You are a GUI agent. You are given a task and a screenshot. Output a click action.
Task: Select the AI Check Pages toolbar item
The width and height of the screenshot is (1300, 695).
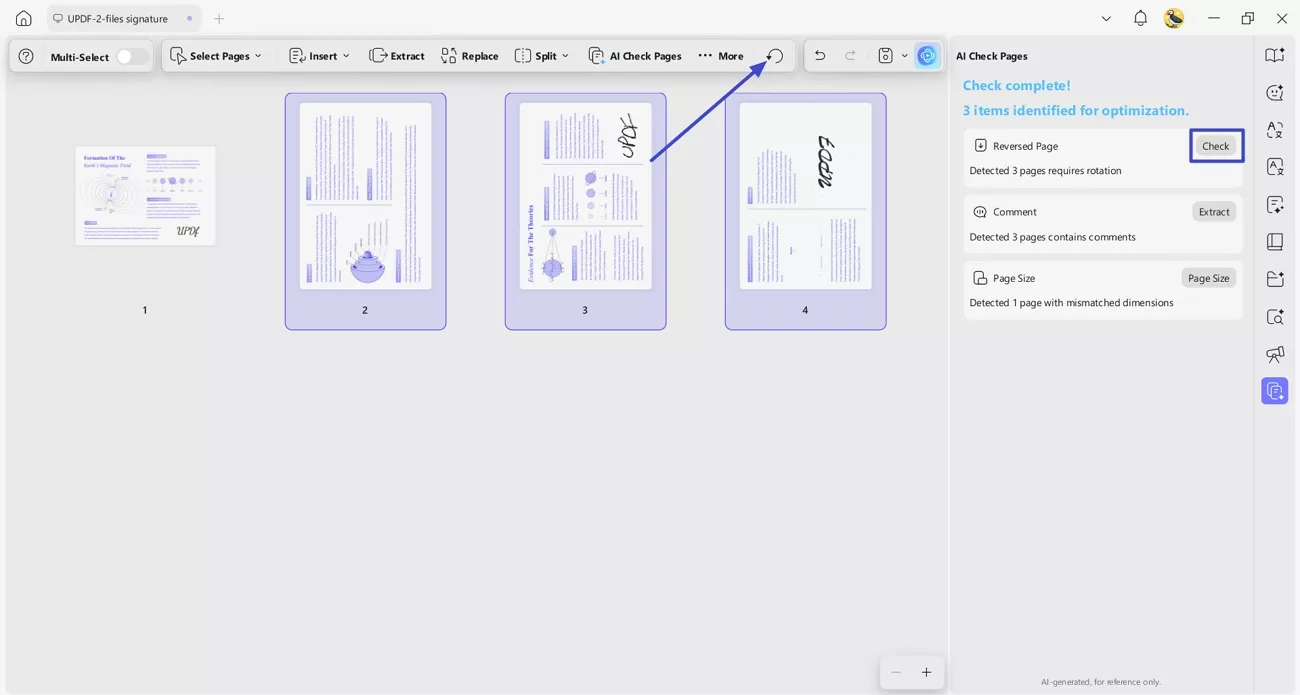(634, 55)
